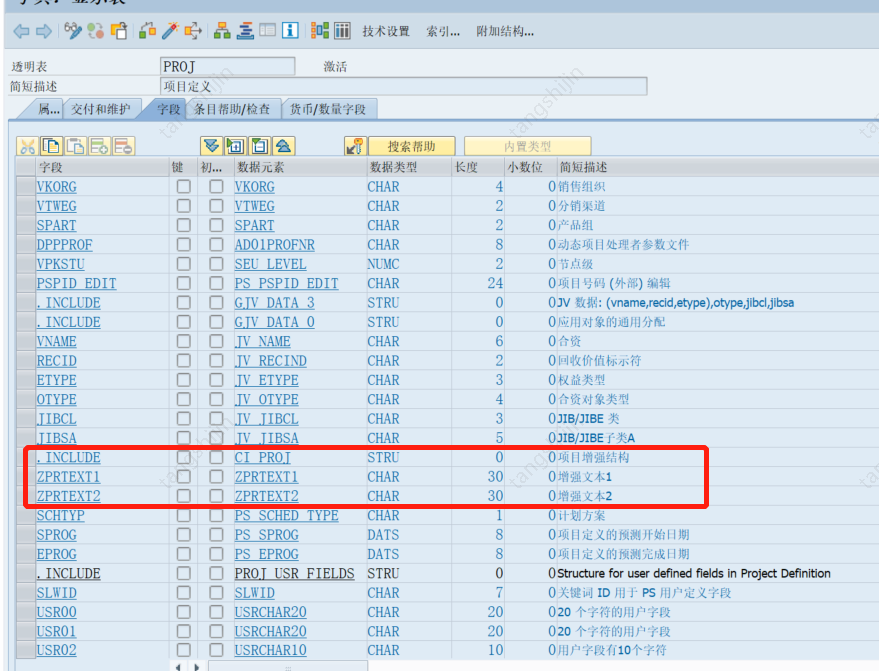Insert a new field row icon
The width and height of the screenshot is (879, 671).
(x=97, y=146)
